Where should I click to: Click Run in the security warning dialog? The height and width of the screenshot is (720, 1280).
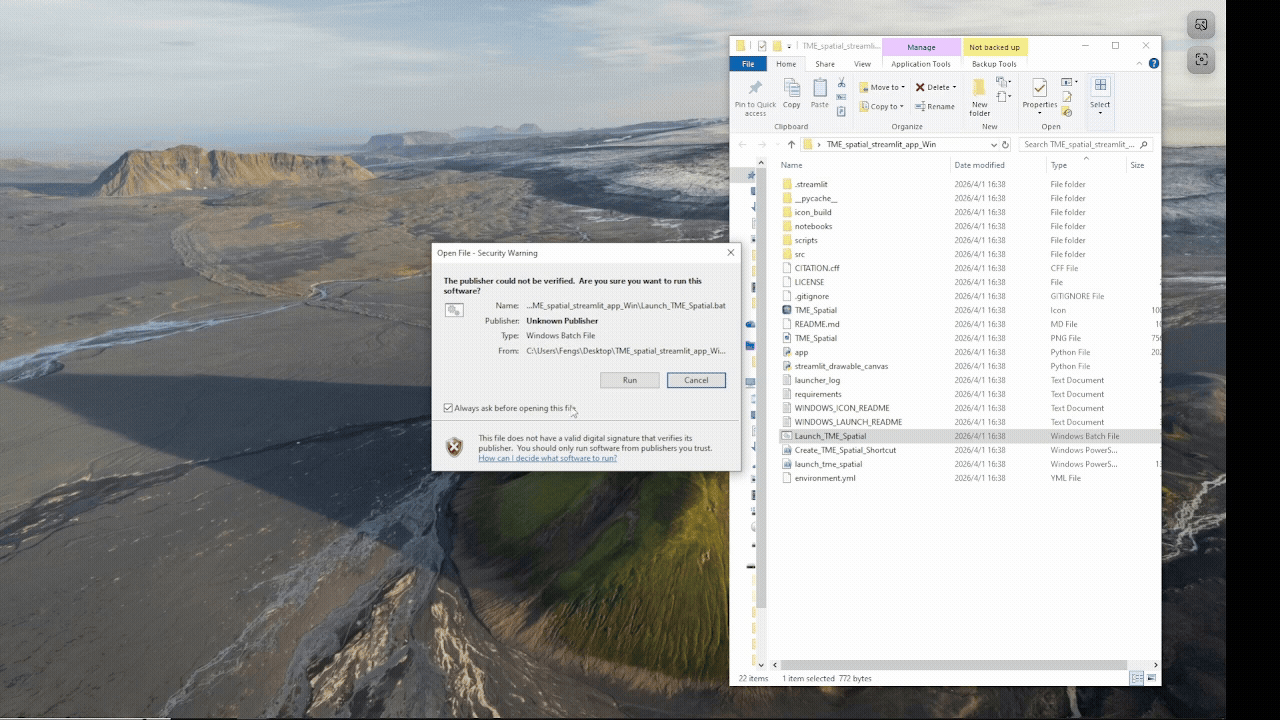pos(629,380)
